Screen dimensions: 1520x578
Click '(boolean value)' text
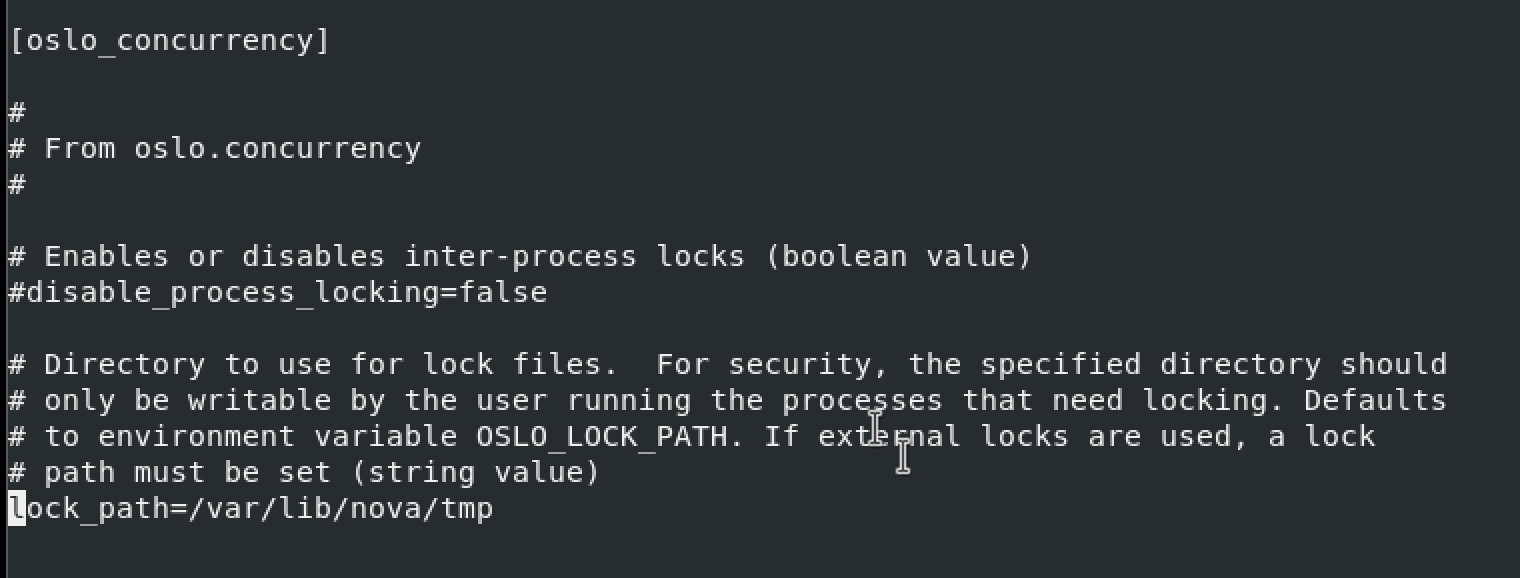pos(898,257)
